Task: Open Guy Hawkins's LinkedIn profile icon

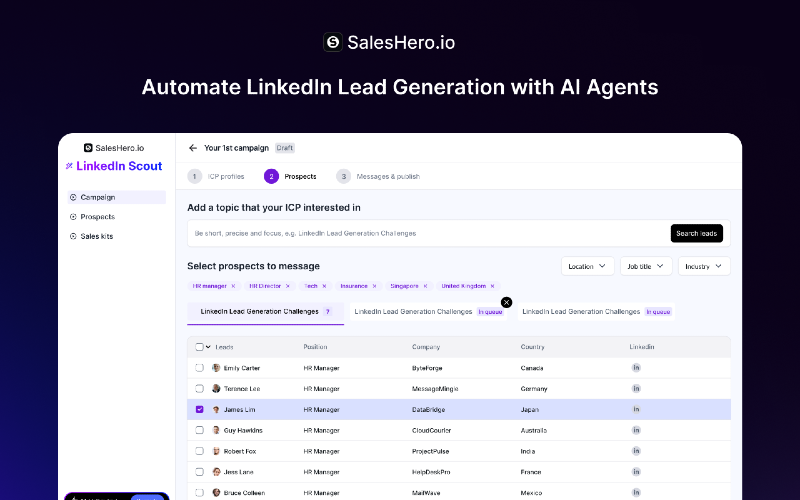Action: tap(636, 430)
